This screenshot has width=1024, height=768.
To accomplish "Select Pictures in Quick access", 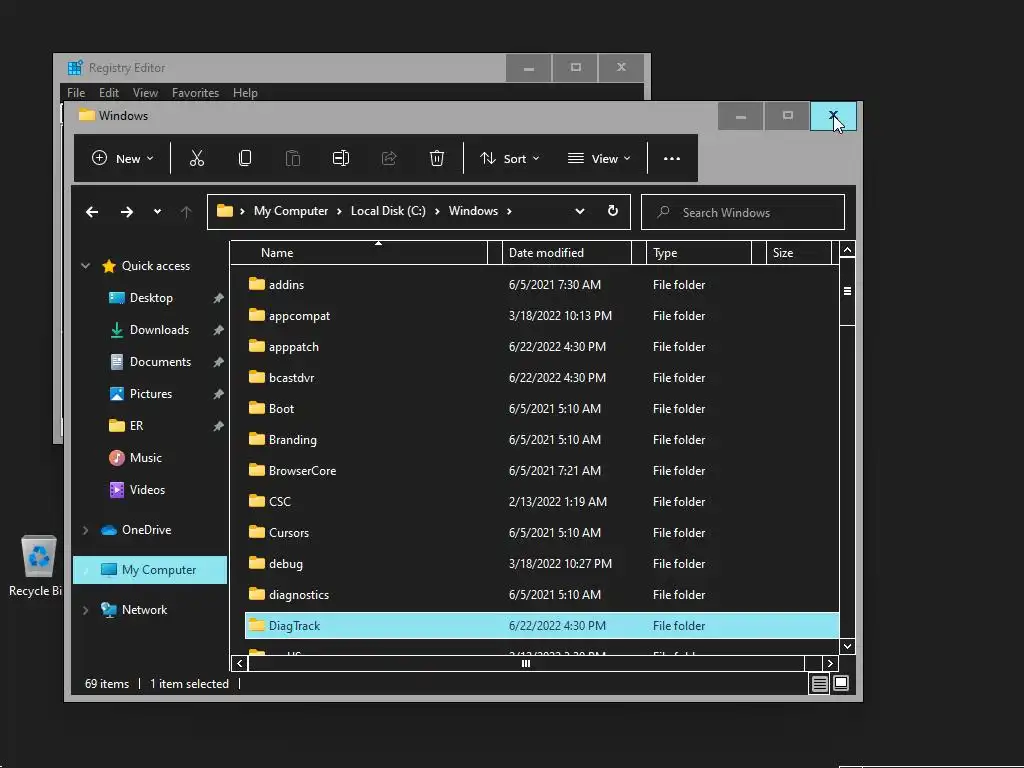I will point(150,394).
